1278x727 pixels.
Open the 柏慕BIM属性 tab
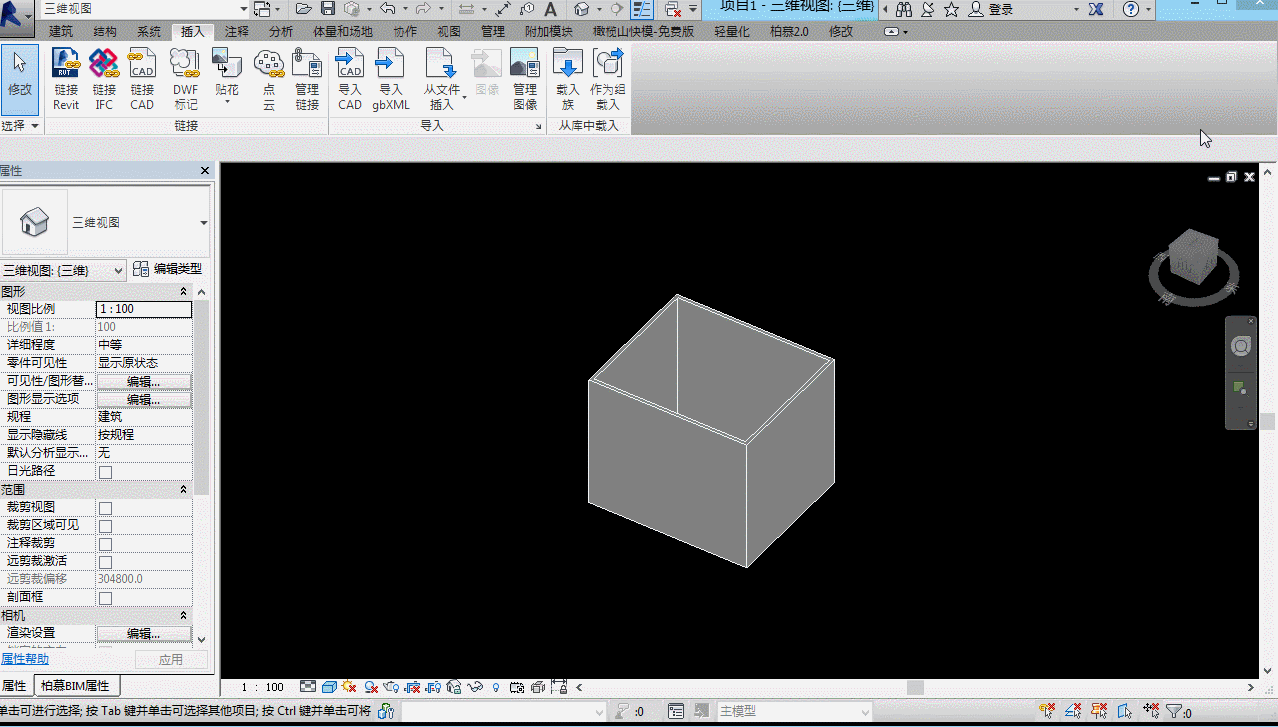[77, 685]
